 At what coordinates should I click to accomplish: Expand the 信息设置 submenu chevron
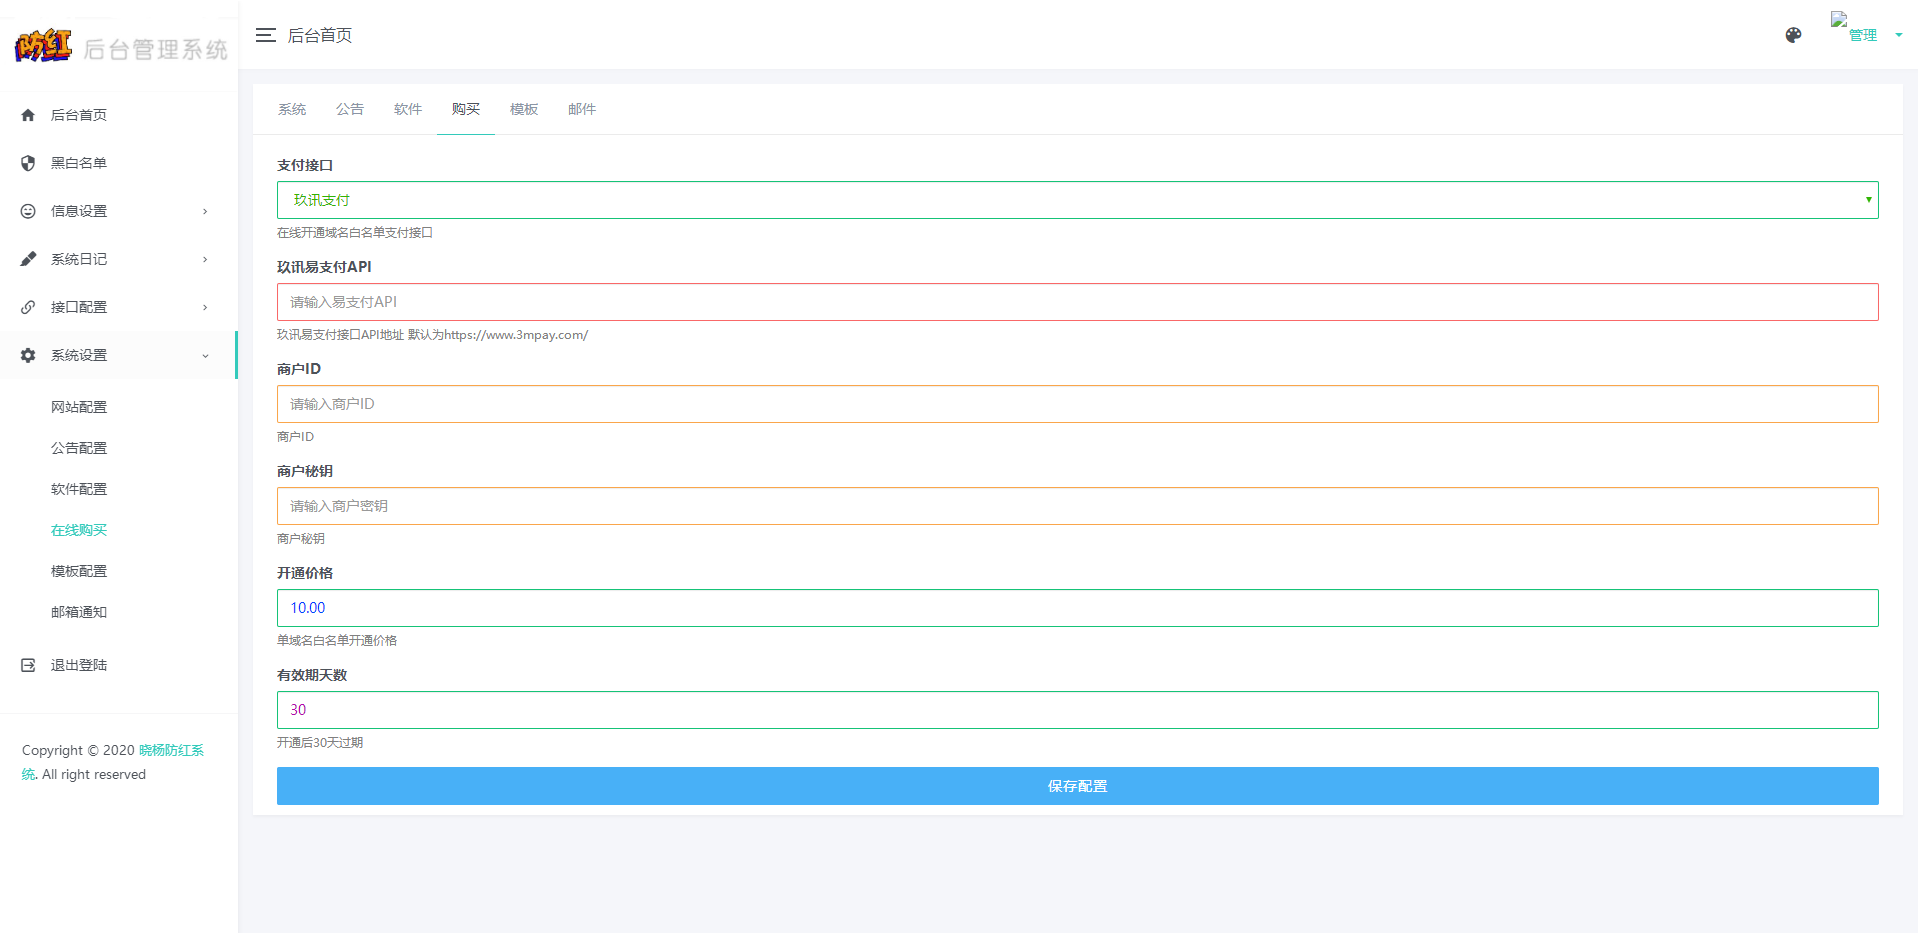[205, 211]
